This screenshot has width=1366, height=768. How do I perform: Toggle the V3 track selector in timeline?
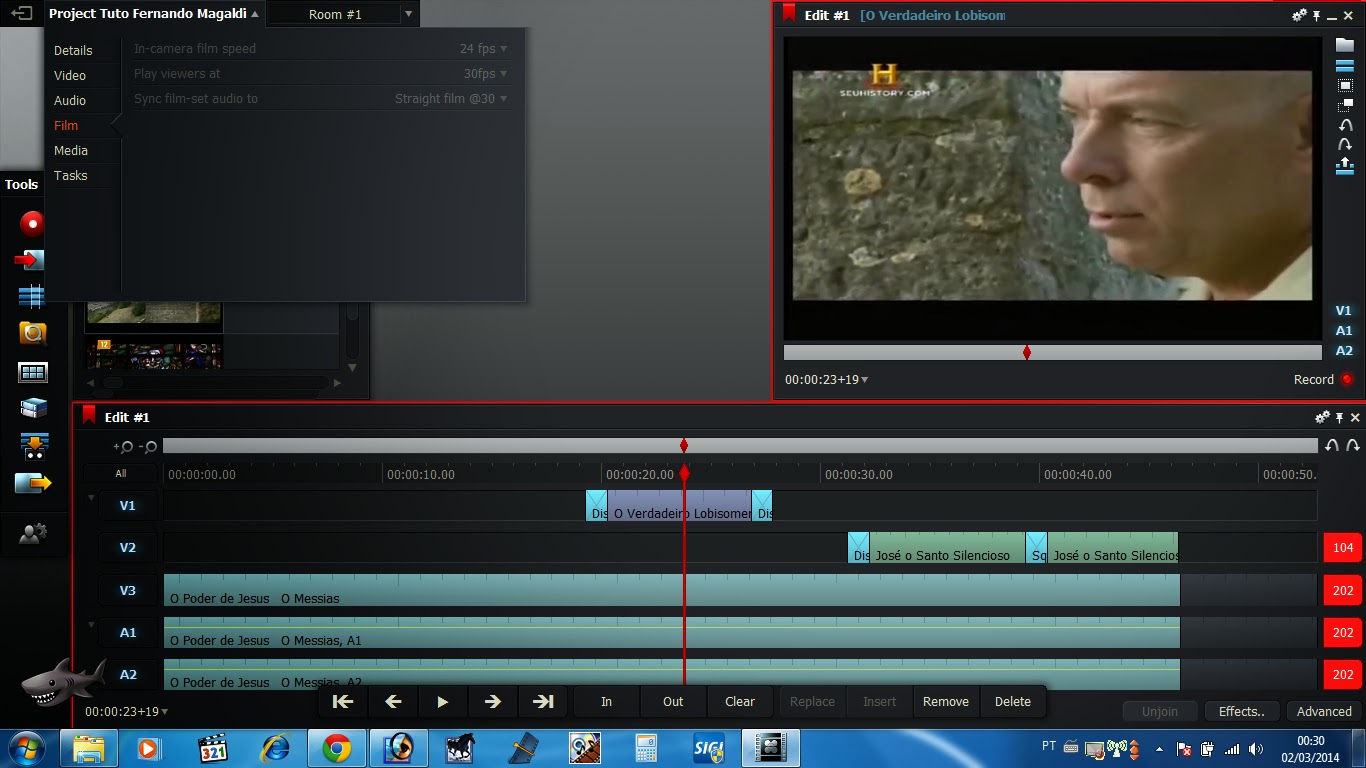[128, 591]
